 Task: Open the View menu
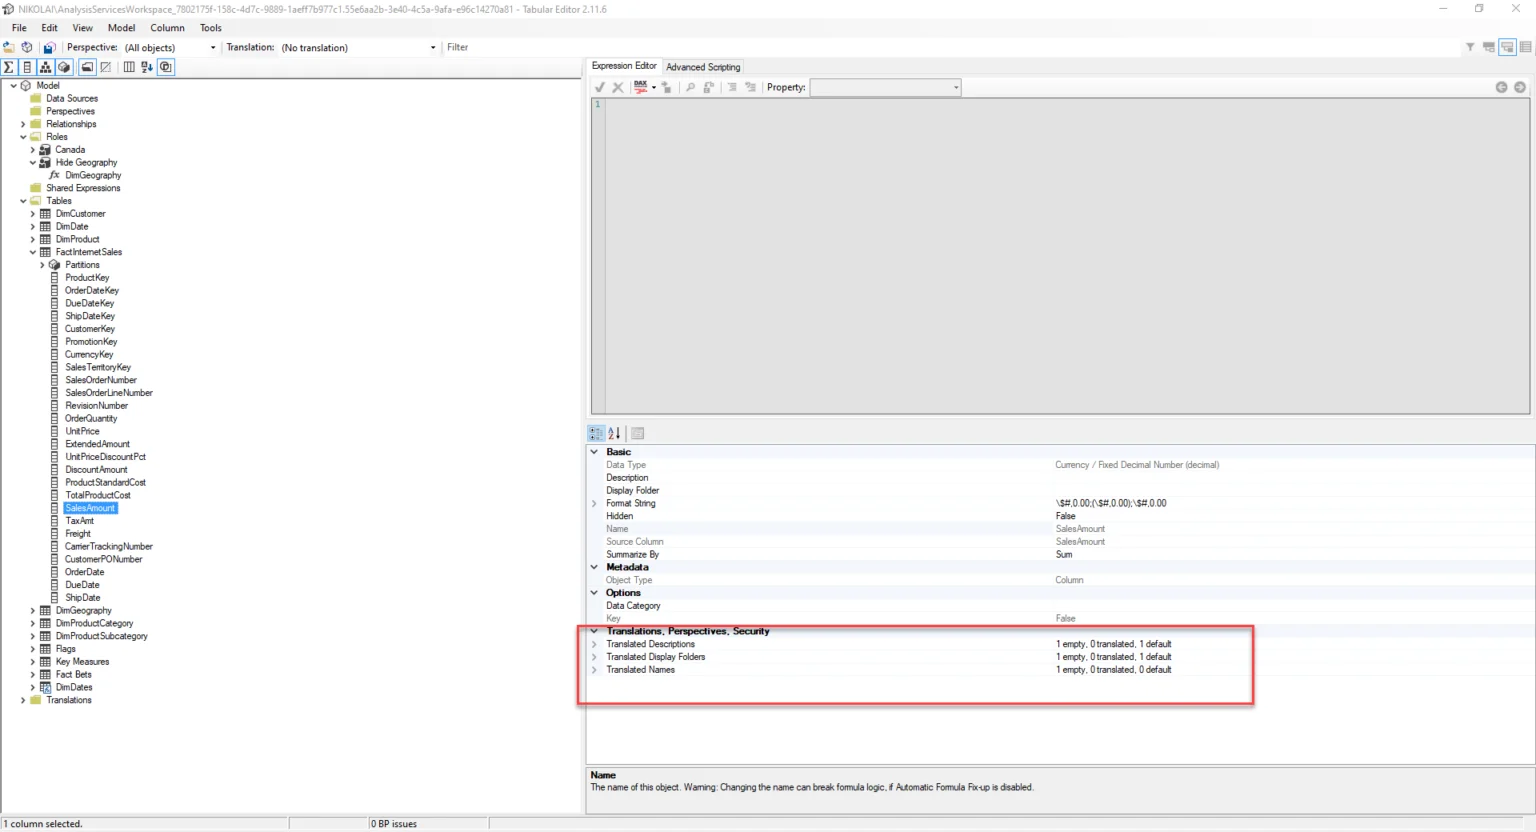coord(83,28)
